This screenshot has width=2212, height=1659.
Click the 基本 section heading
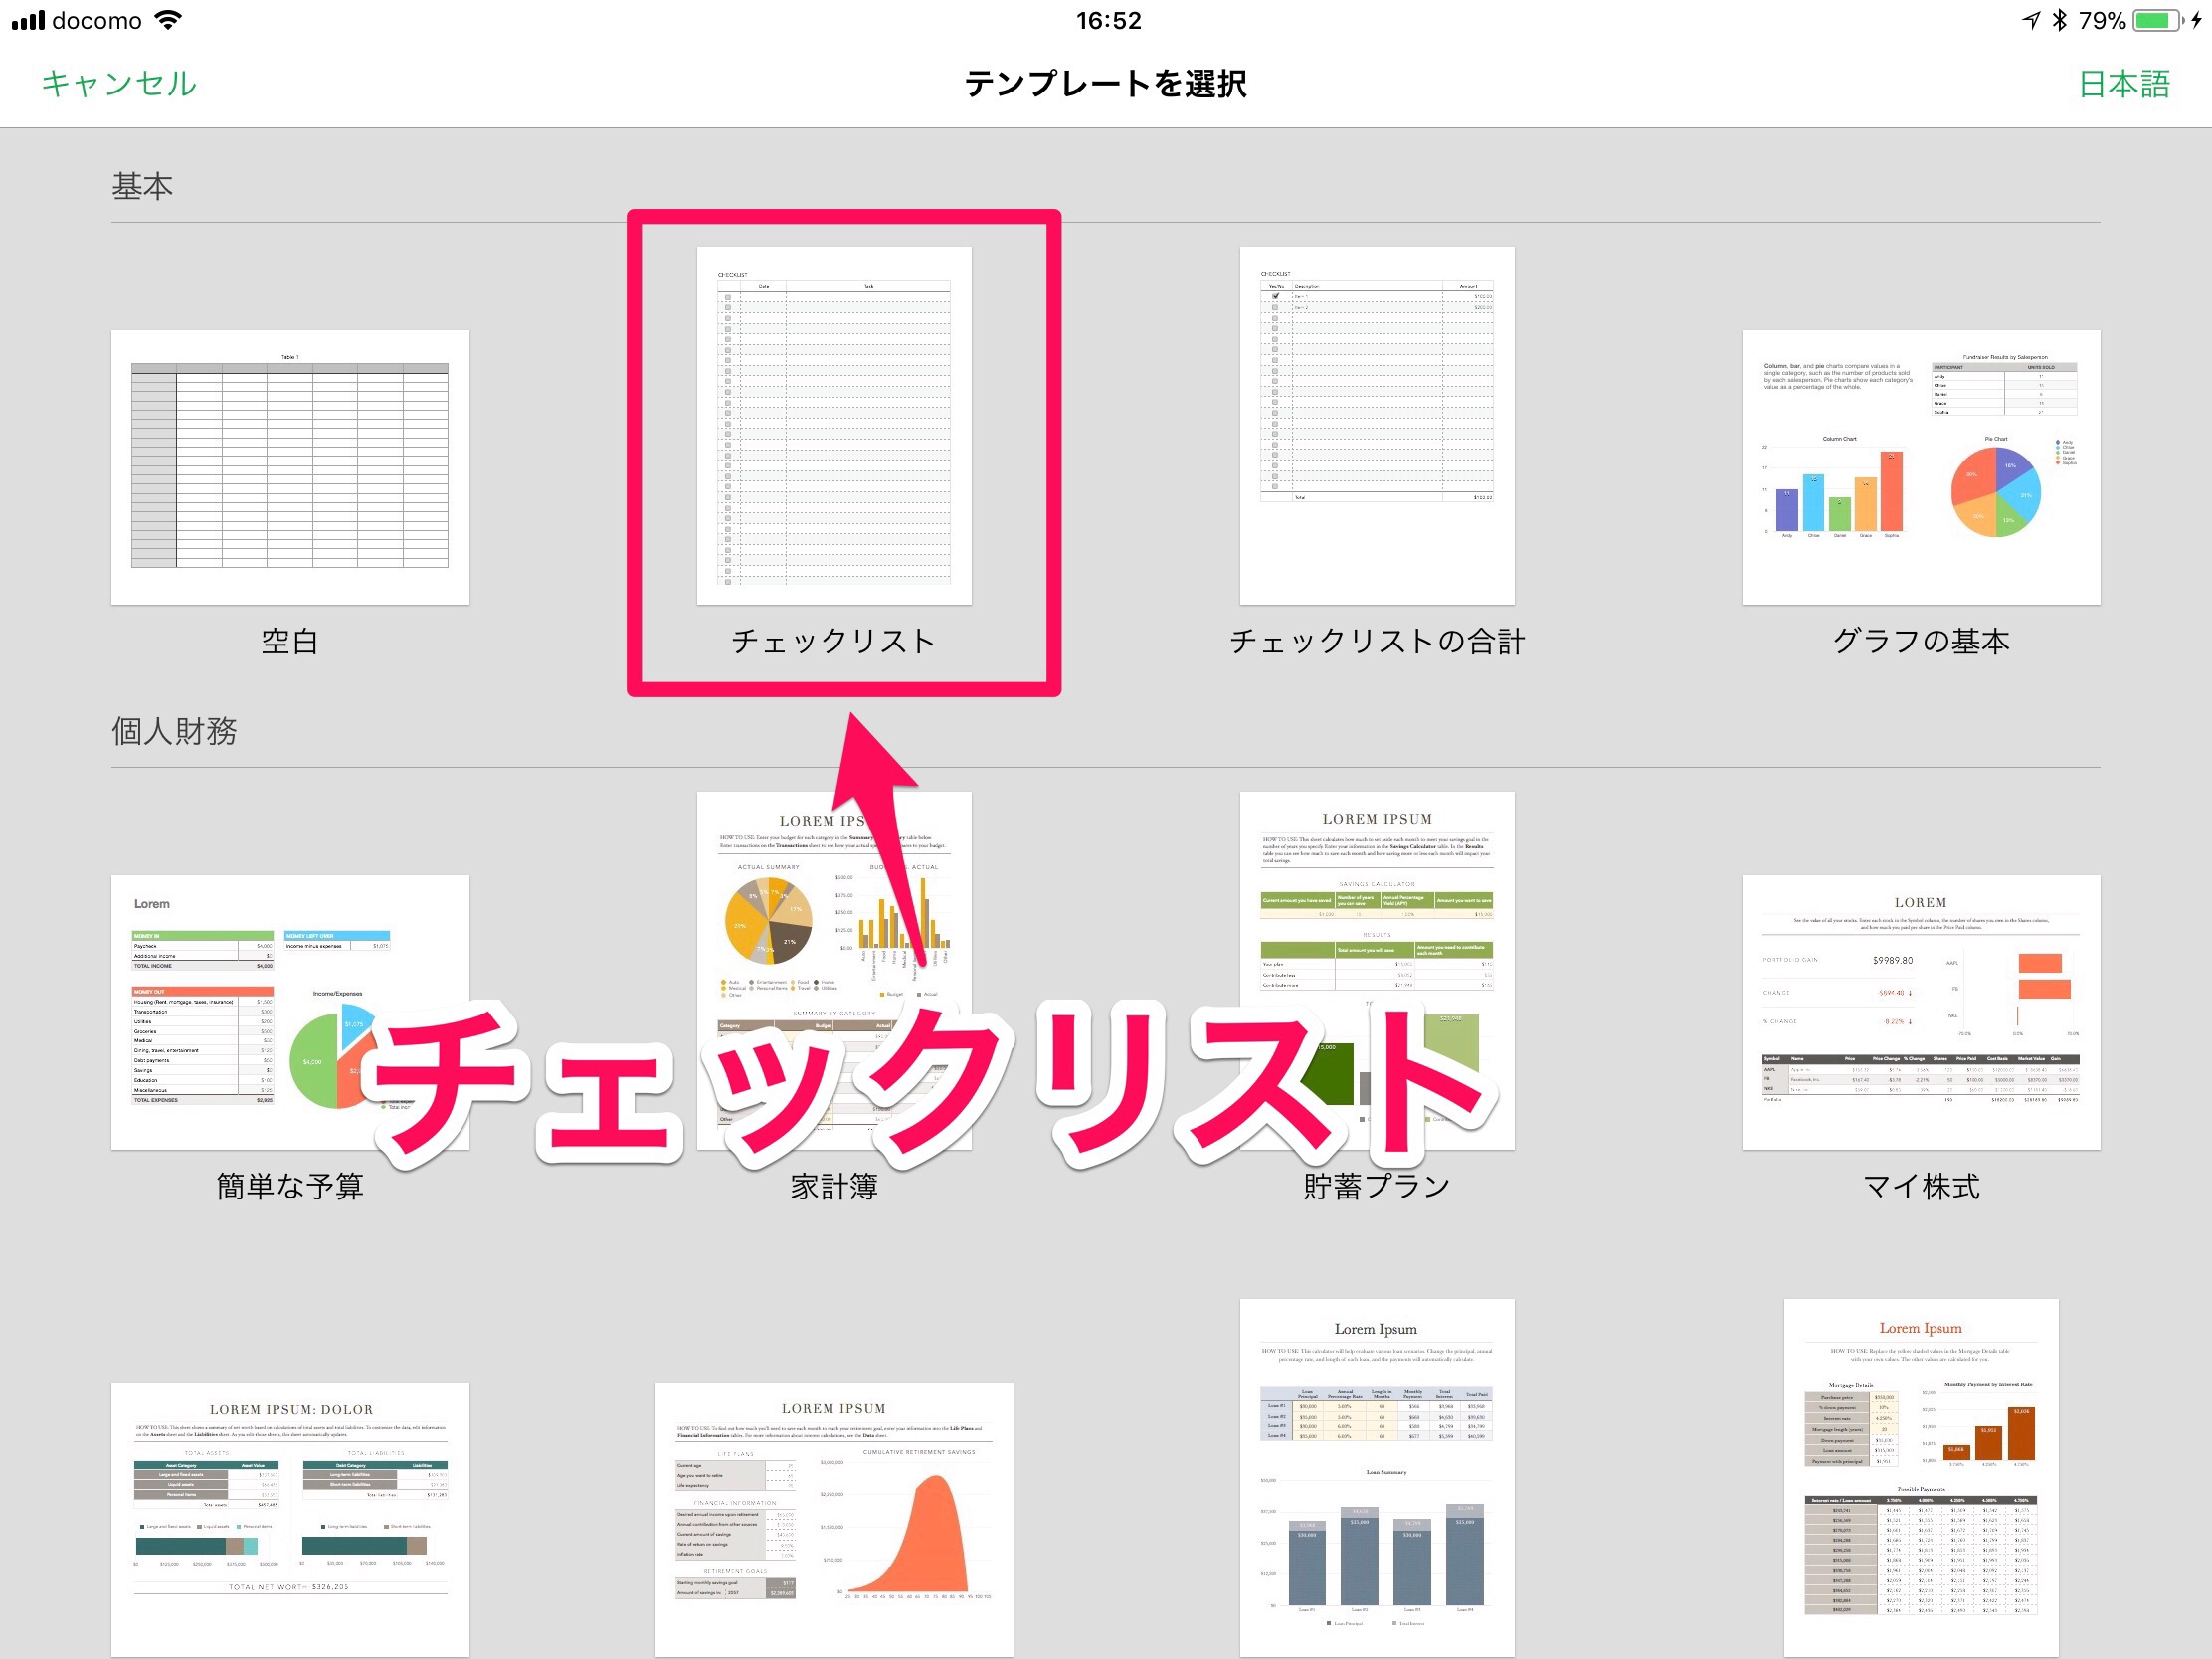(142, 186)
